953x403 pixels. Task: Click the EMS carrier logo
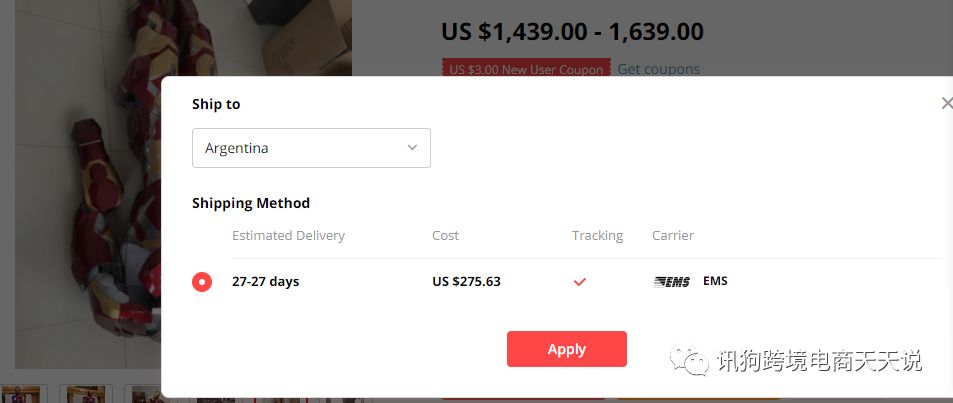[672, 282]
